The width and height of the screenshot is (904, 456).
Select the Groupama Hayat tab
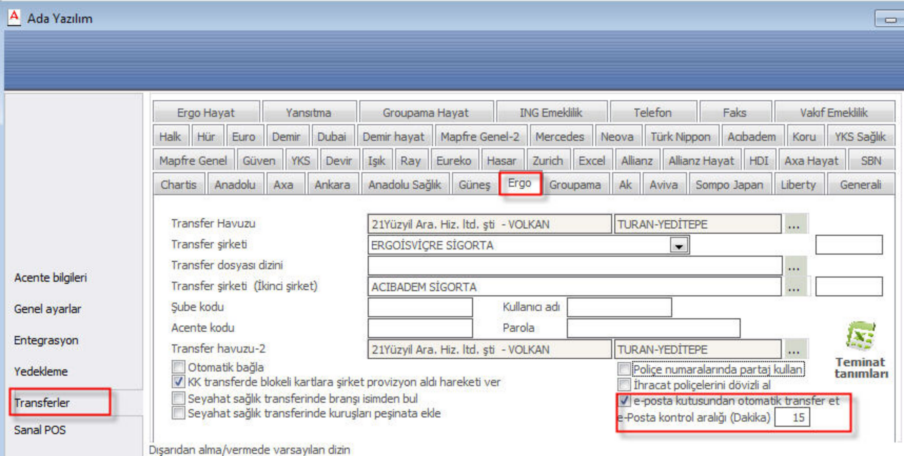tap(424, 113)
